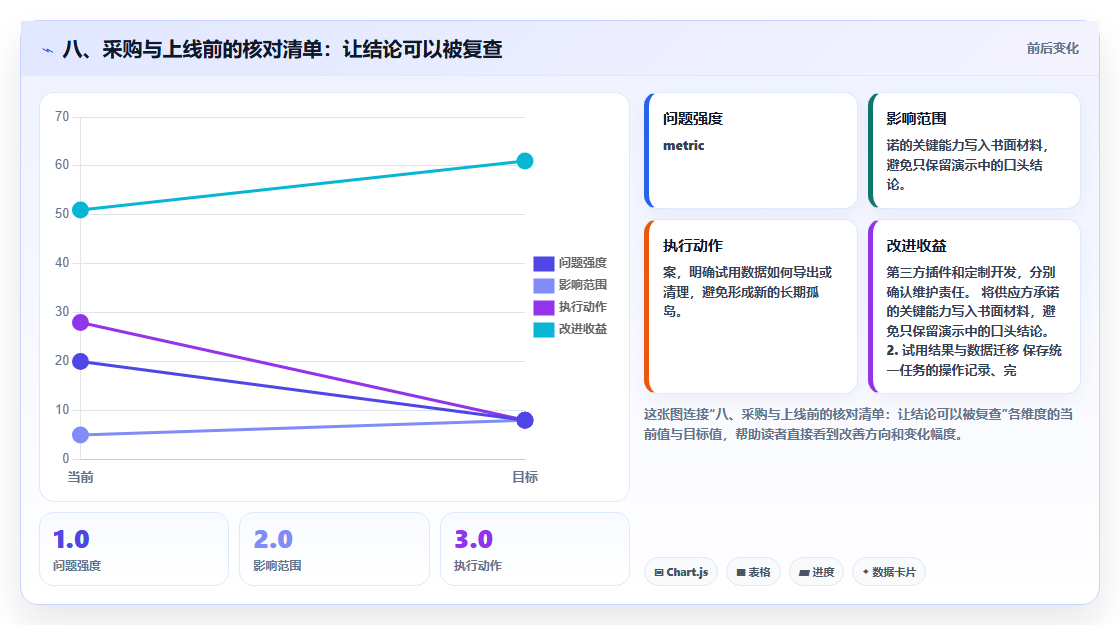Click the 改进收益 data point at 当前
Viewport: 1120px width, 625px height.
click(x=81, y=210)
